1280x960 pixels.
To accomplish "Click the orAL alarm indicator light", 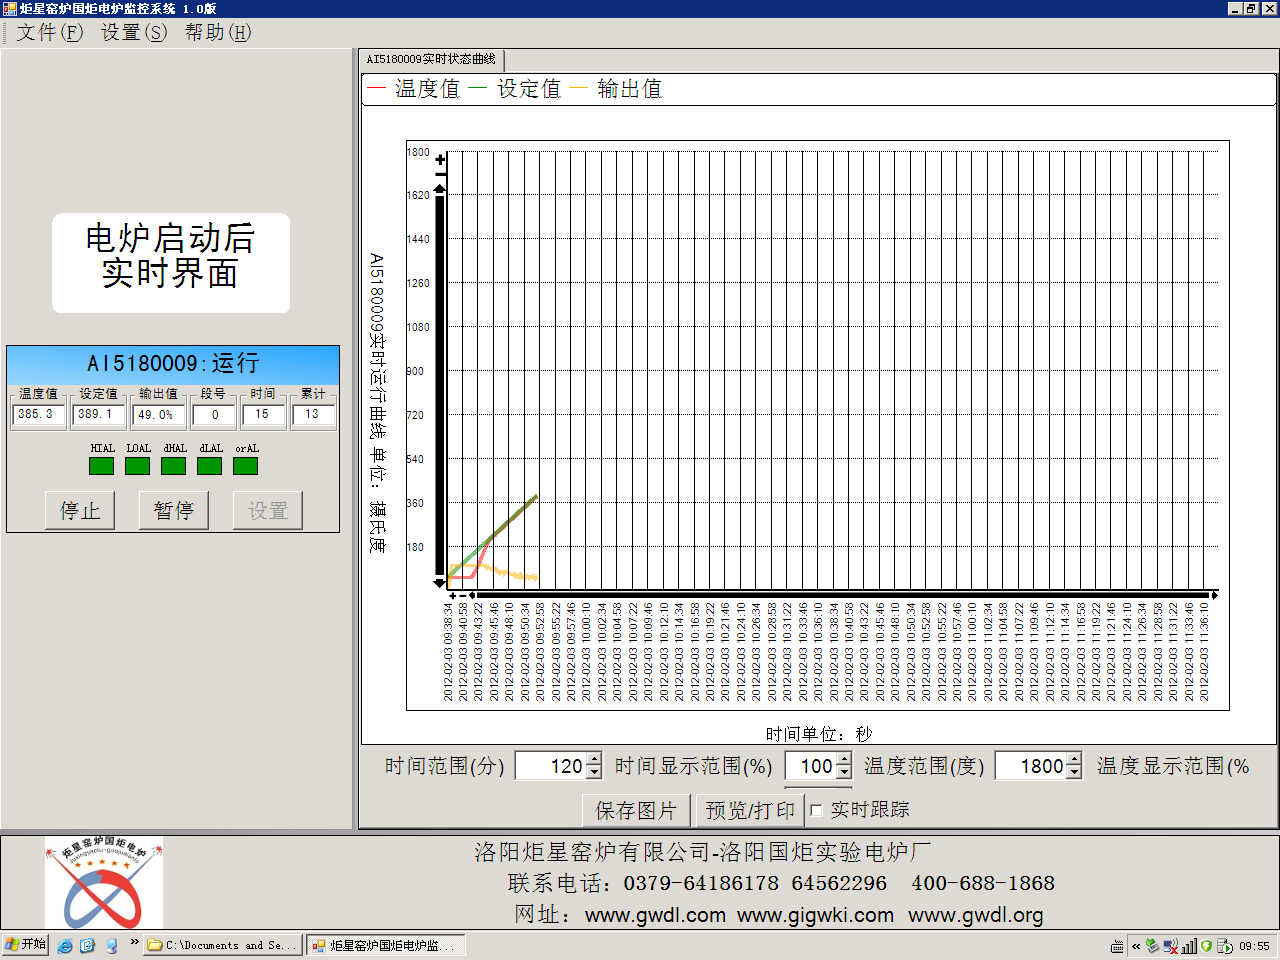I will [x=246, y=466].
